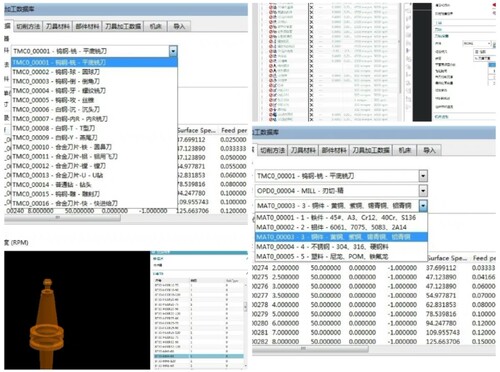
Task: Choose TMC0_00010 in the tool list
Action: click(x=94, y=147)
